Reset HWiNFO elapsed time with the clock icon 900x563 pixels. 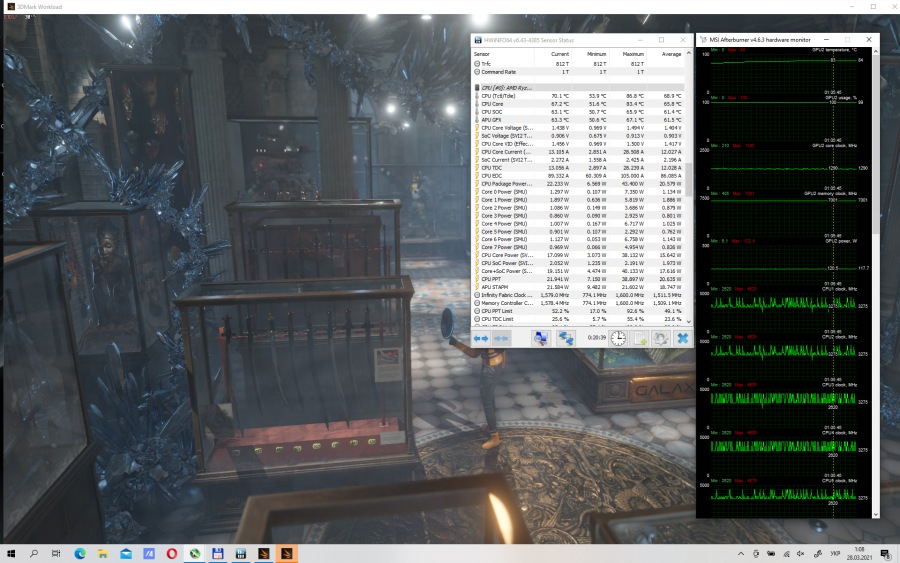pos(618,339)
